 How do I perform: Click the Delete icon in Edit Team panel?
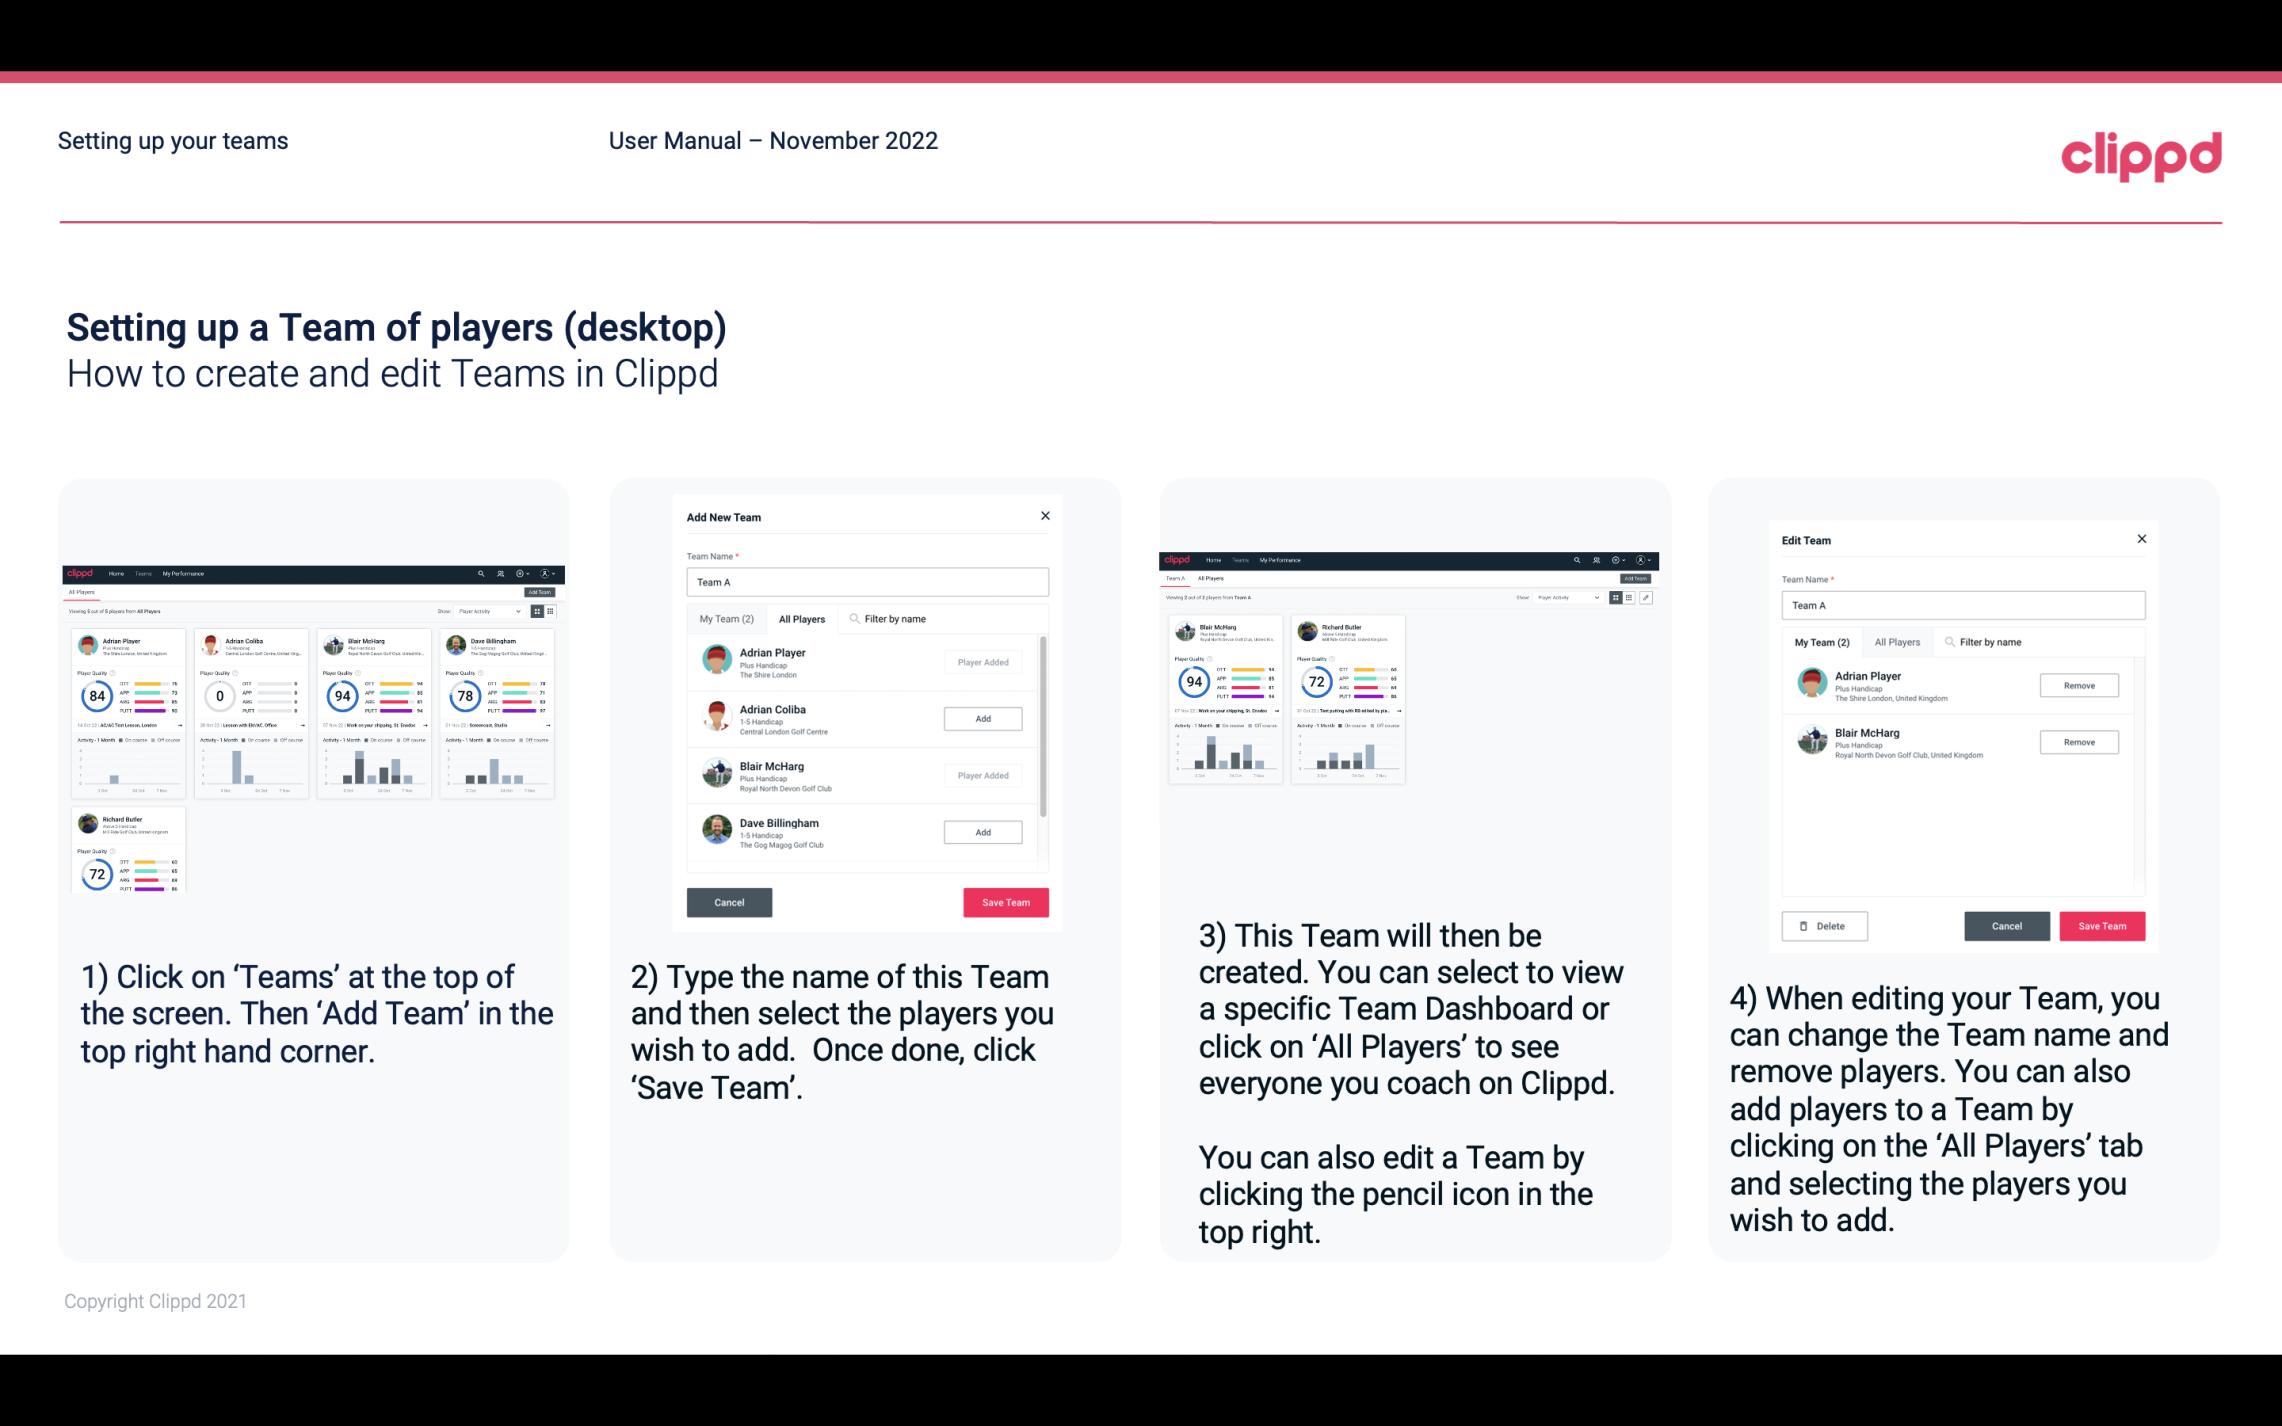(x=1822, y=925)
